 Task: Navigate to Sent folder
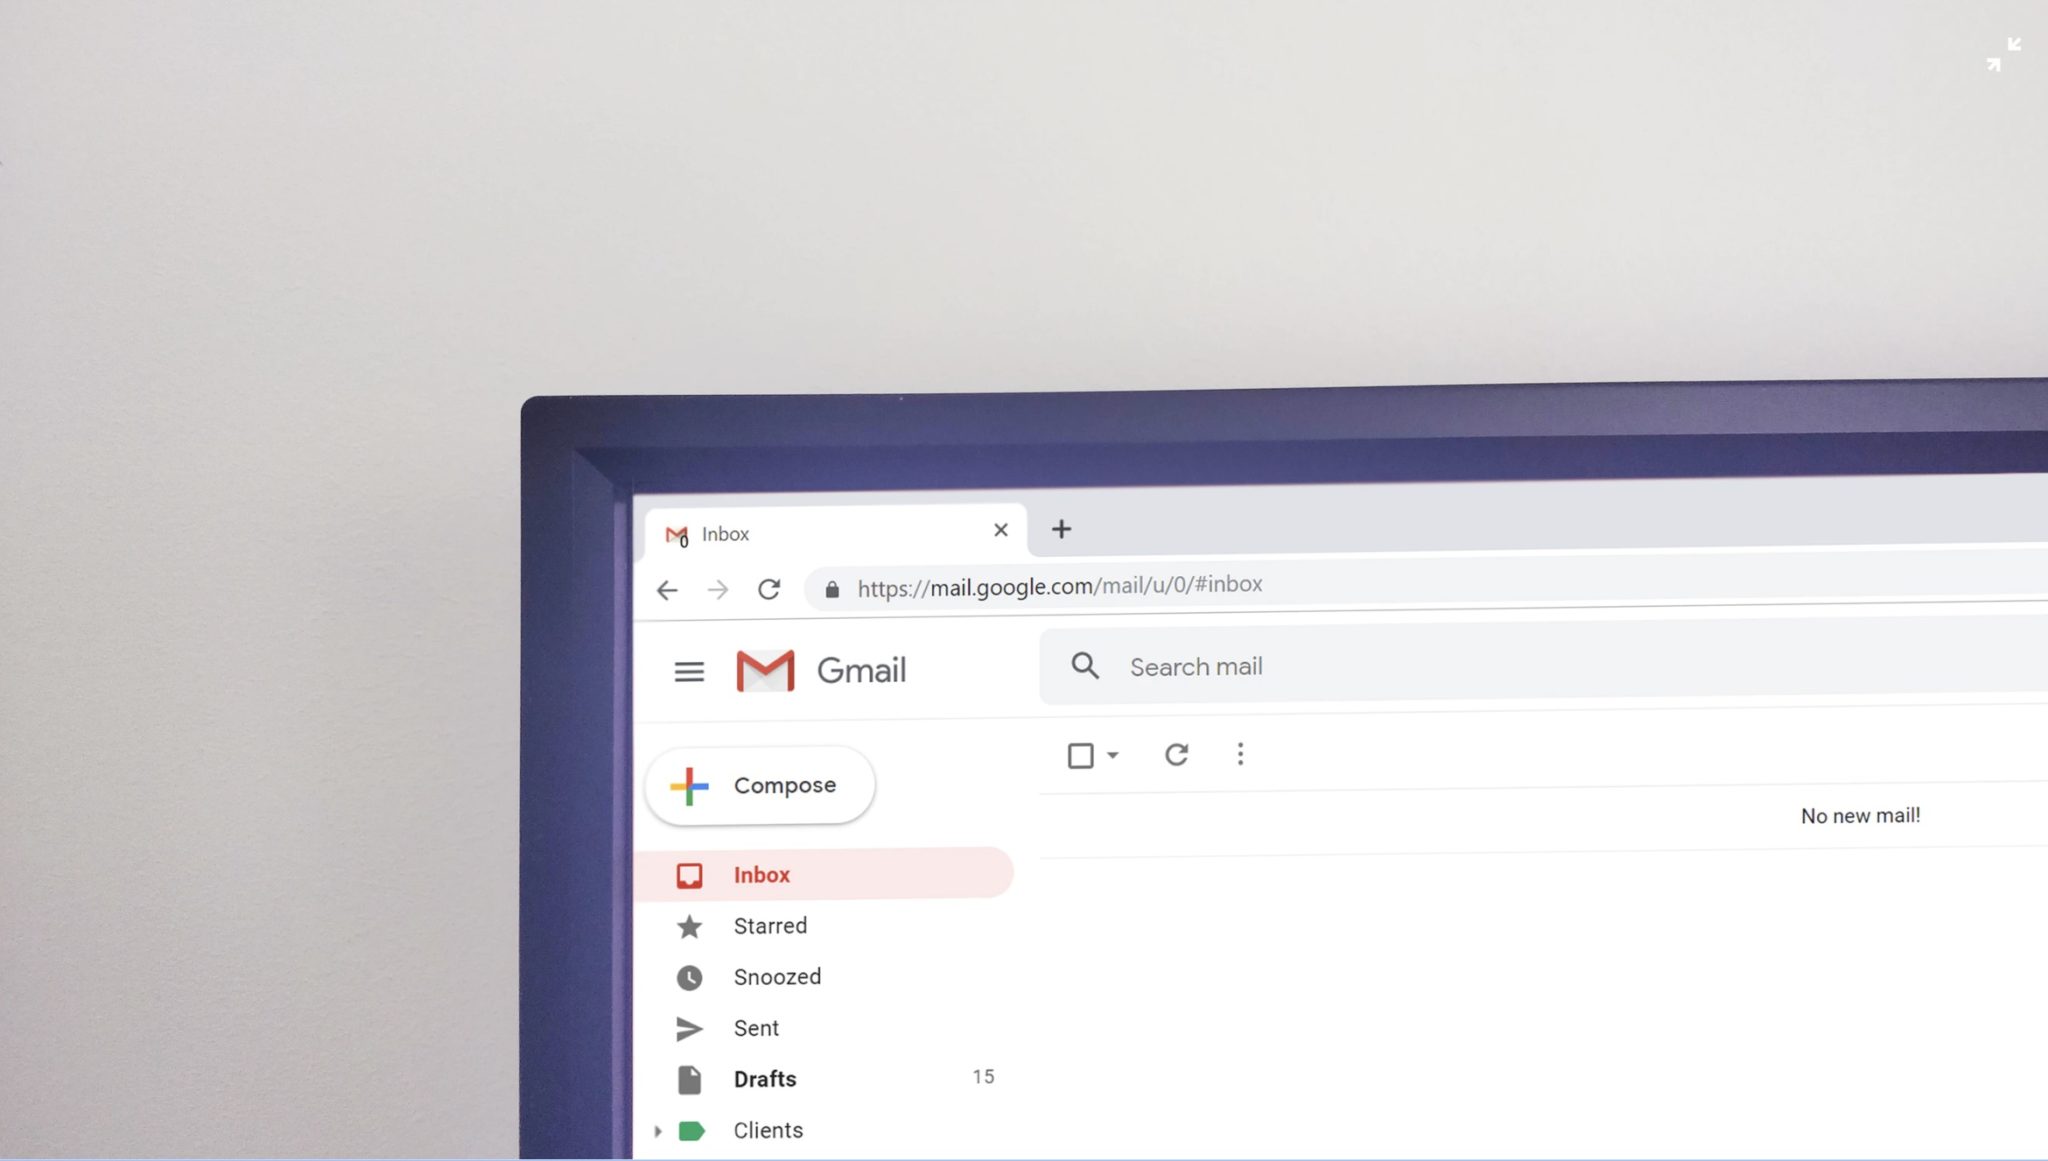(755, 1029)
